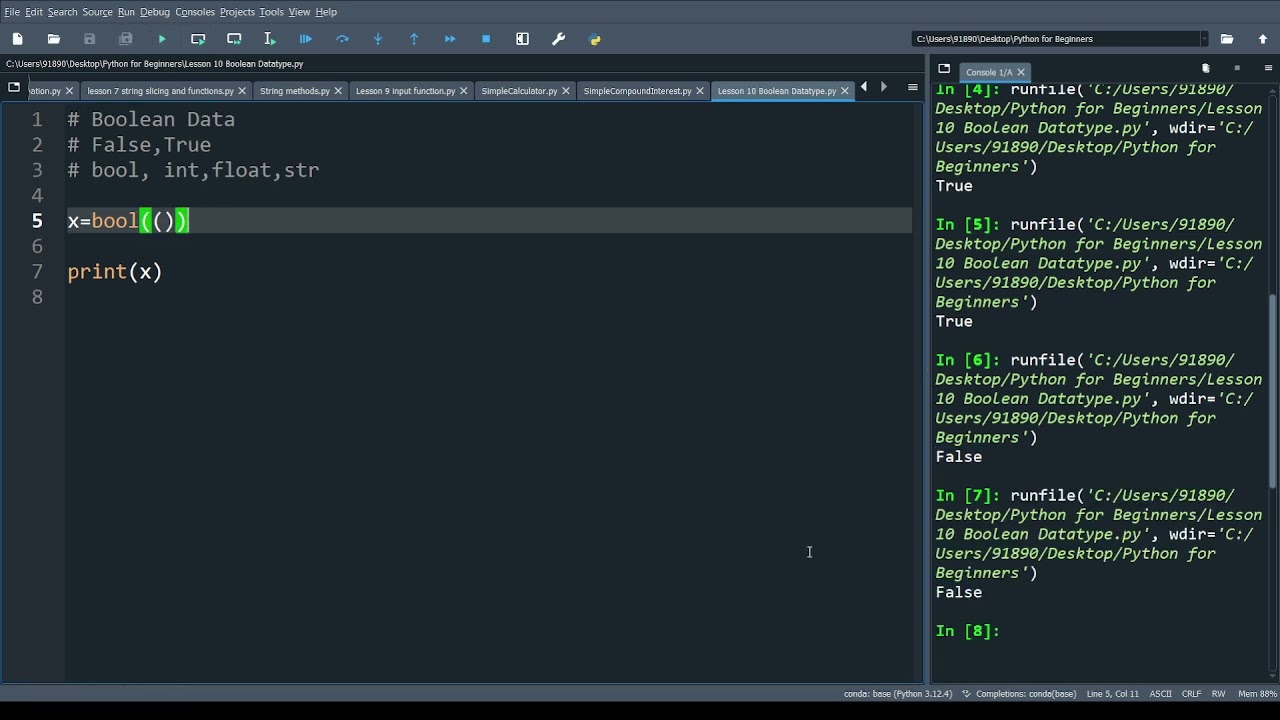Open the Run menu
1280x720 pixels.
pyautogui.click(x=126, y=12)
